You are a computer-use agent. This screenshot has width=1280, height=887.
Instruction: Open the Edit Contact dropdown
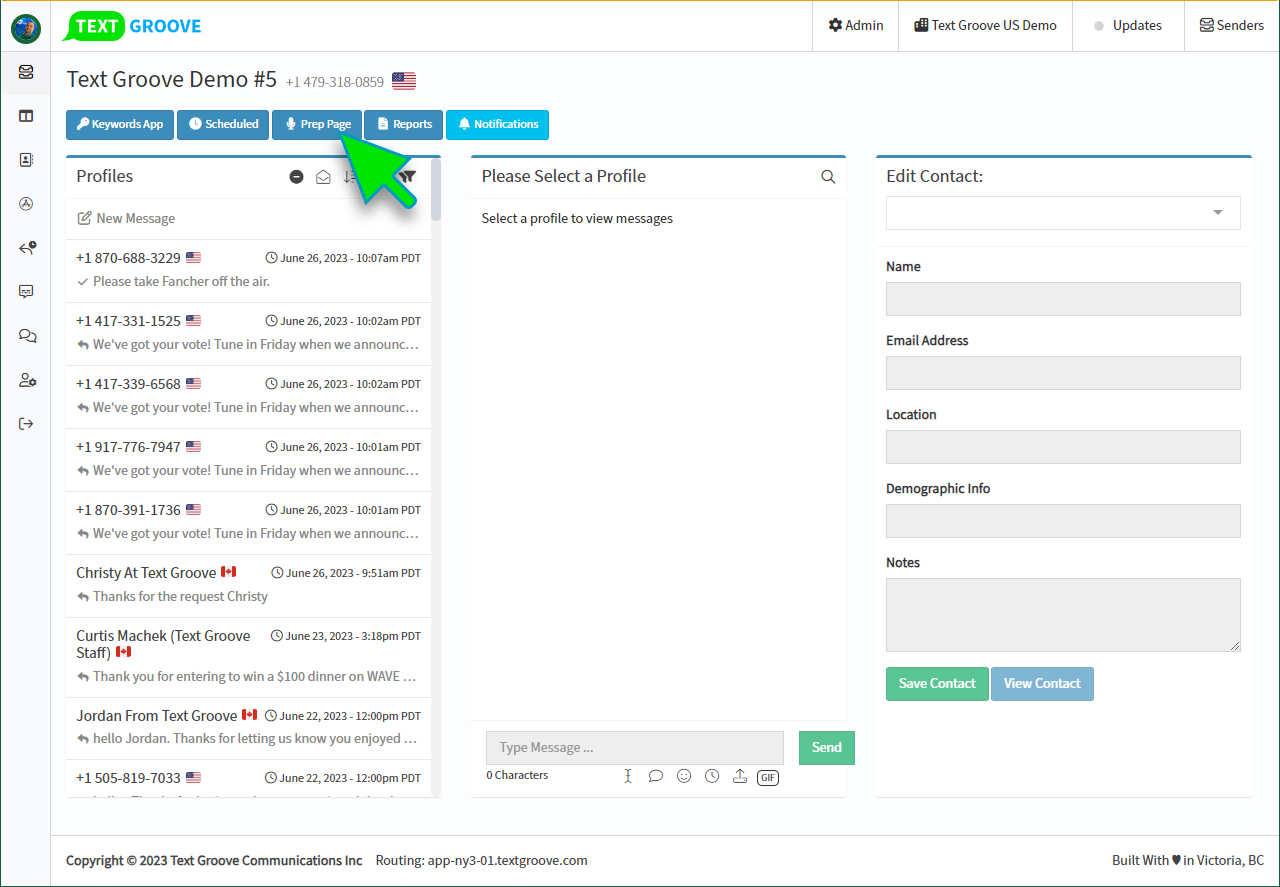1063,213
